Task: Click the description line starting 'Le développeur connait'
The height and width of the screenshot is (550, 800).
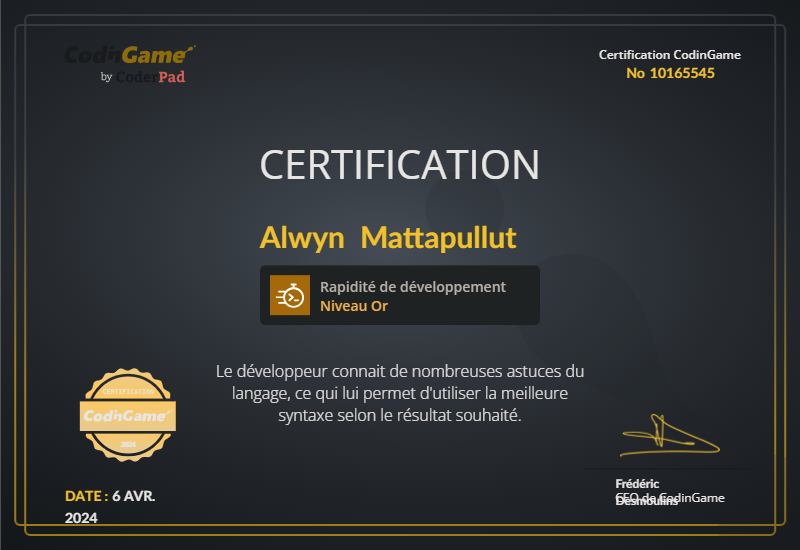Action: 399,371
